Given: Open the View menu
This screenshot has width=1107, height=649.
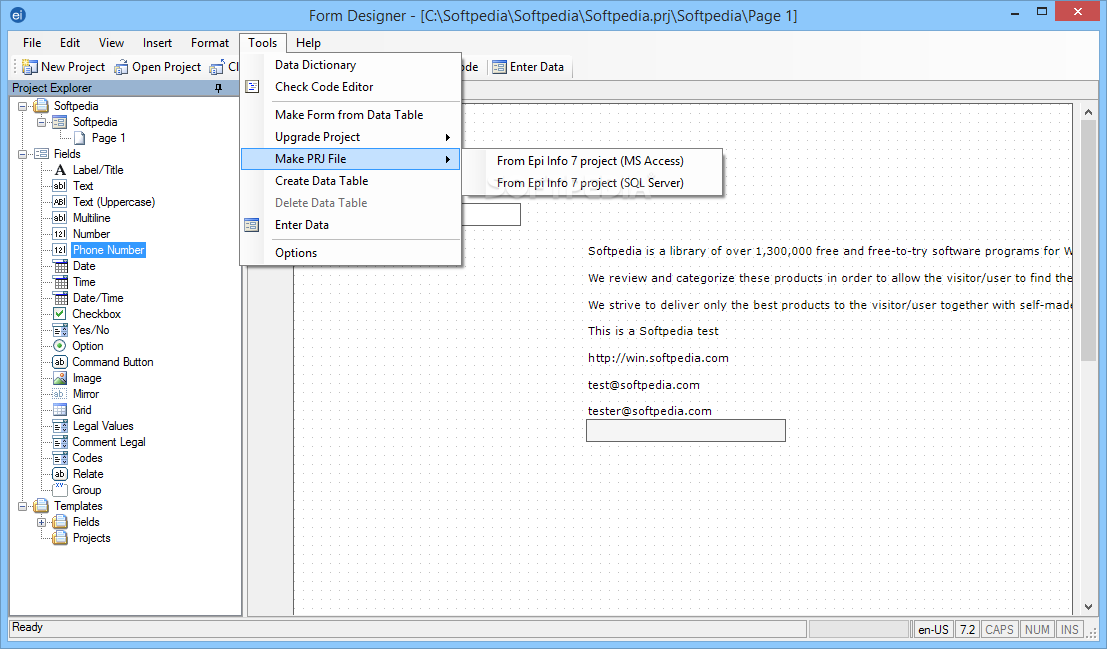Looking at the screenshot, I should pos(111,43).
